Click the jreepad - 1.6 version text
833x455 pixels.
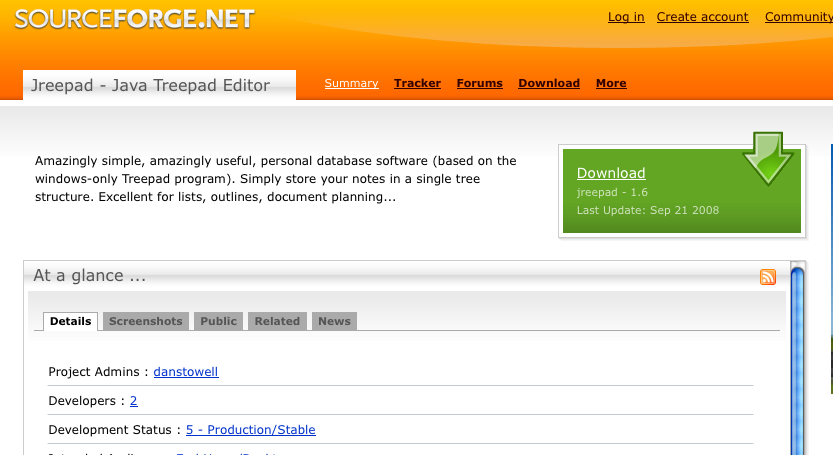tap(612, 192)
